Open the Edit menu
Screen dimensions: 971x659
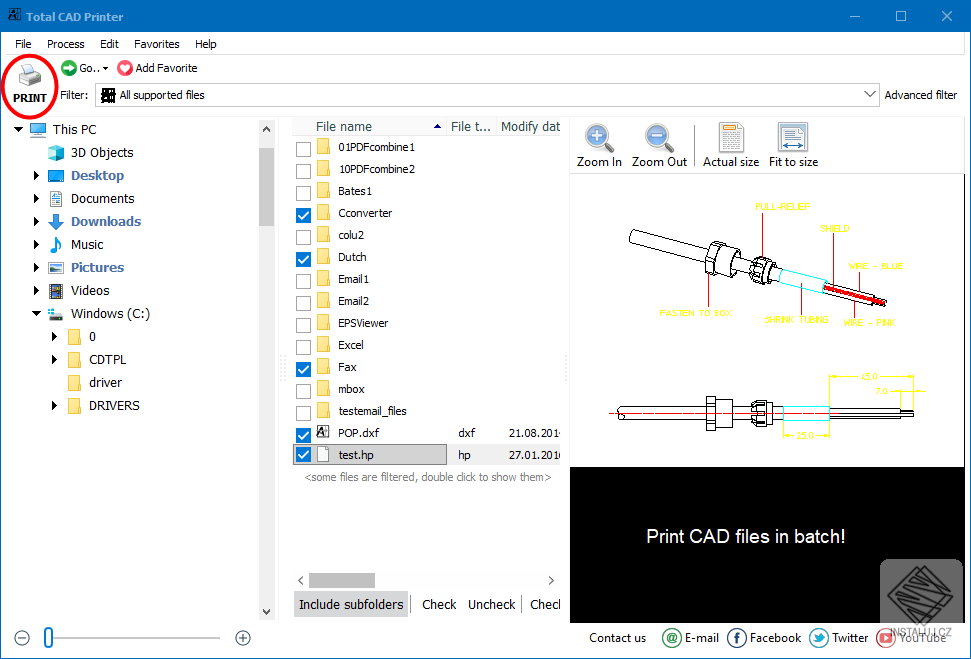(x=109, y=44)
